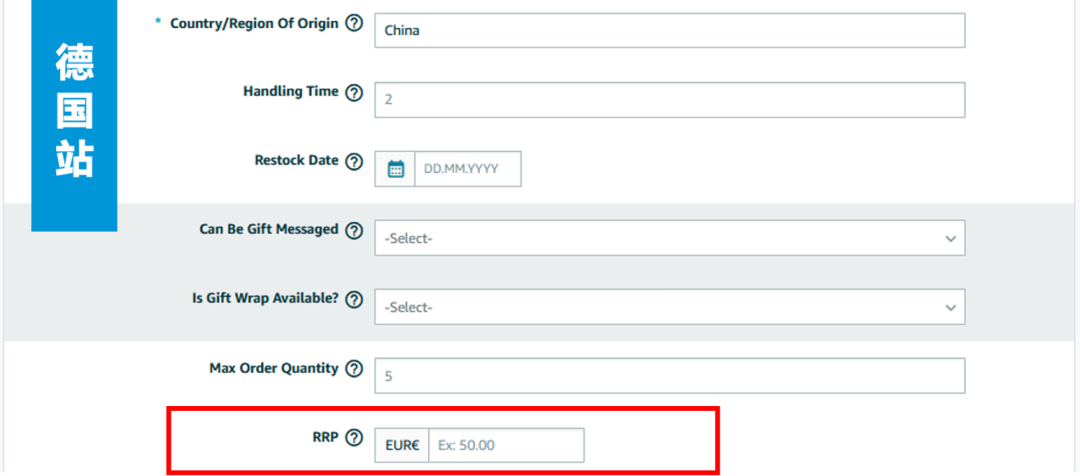Screen dimensions: 1080x476
Task: Open the Handling Time help tooltip icon
Action: [353, 92]
